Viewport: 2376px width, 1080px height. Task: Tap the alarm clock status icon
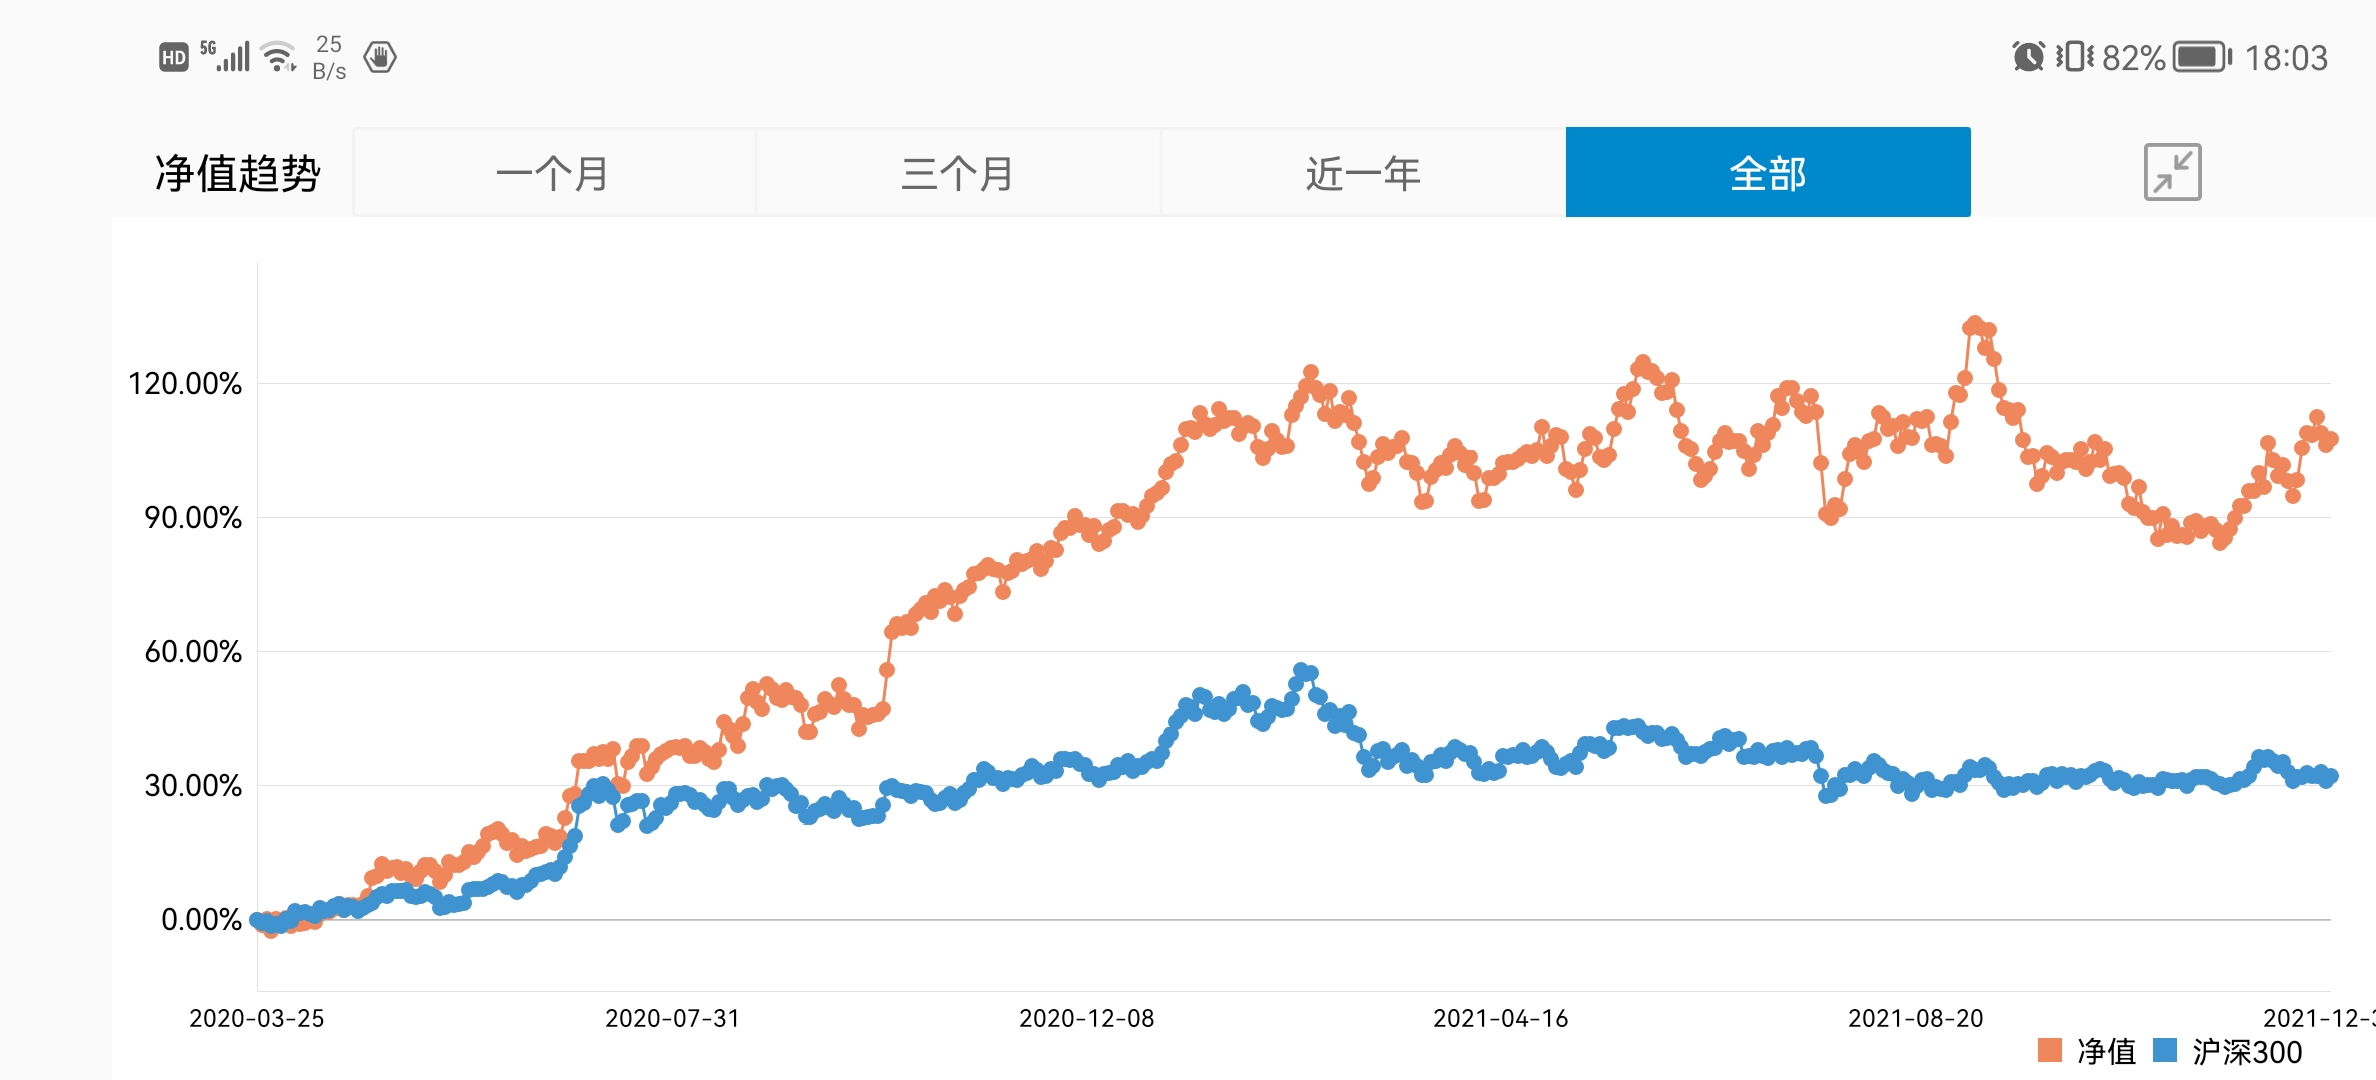[2028, 57]
